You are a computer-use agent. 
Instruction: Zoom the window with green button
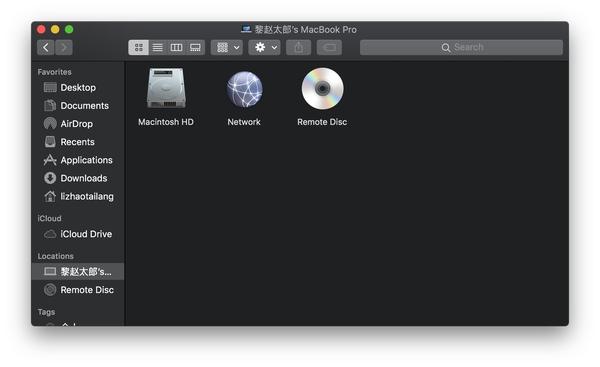click(x=69, y=29)
